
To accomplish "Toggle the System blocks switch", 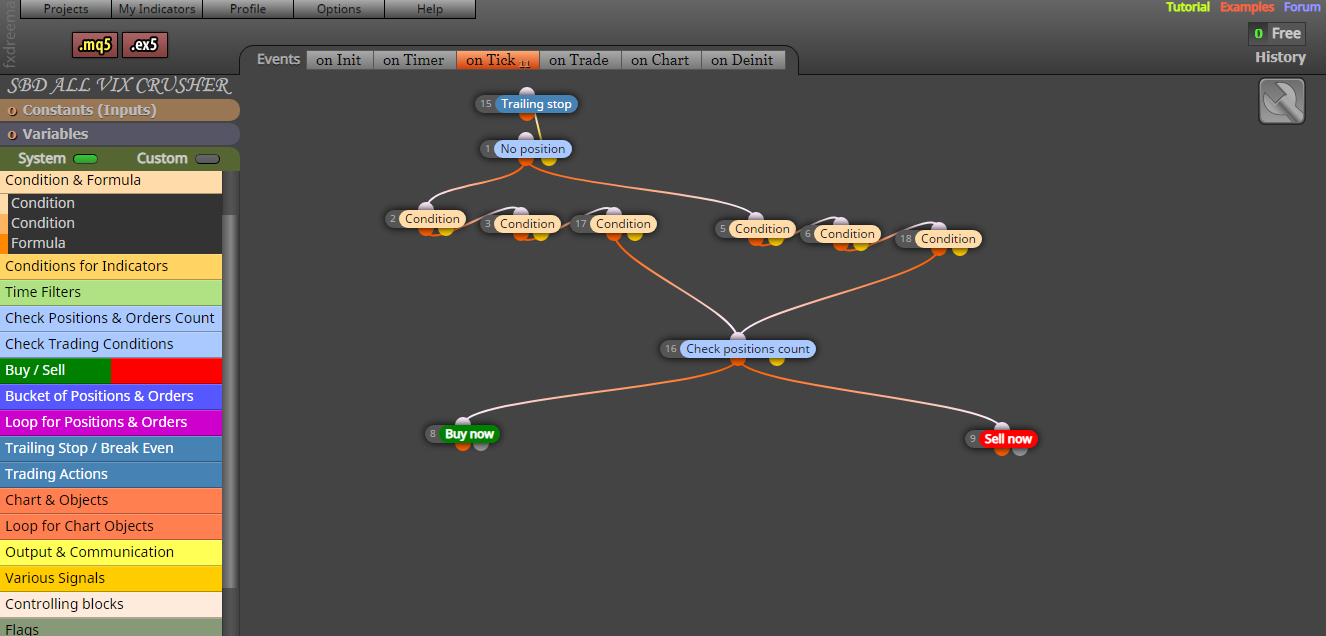I will [85, 159].
